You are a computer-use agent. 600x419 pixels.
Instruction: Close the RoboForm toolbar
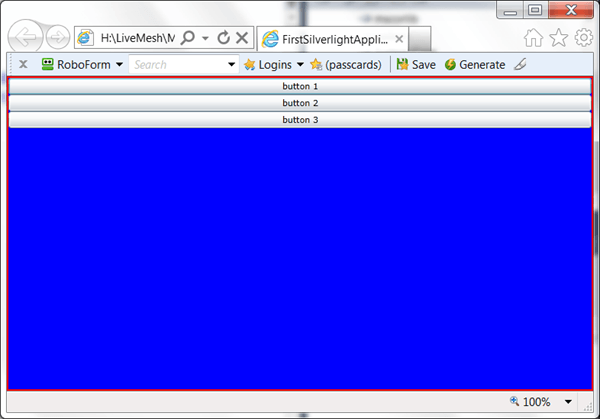tap(23, 64)
